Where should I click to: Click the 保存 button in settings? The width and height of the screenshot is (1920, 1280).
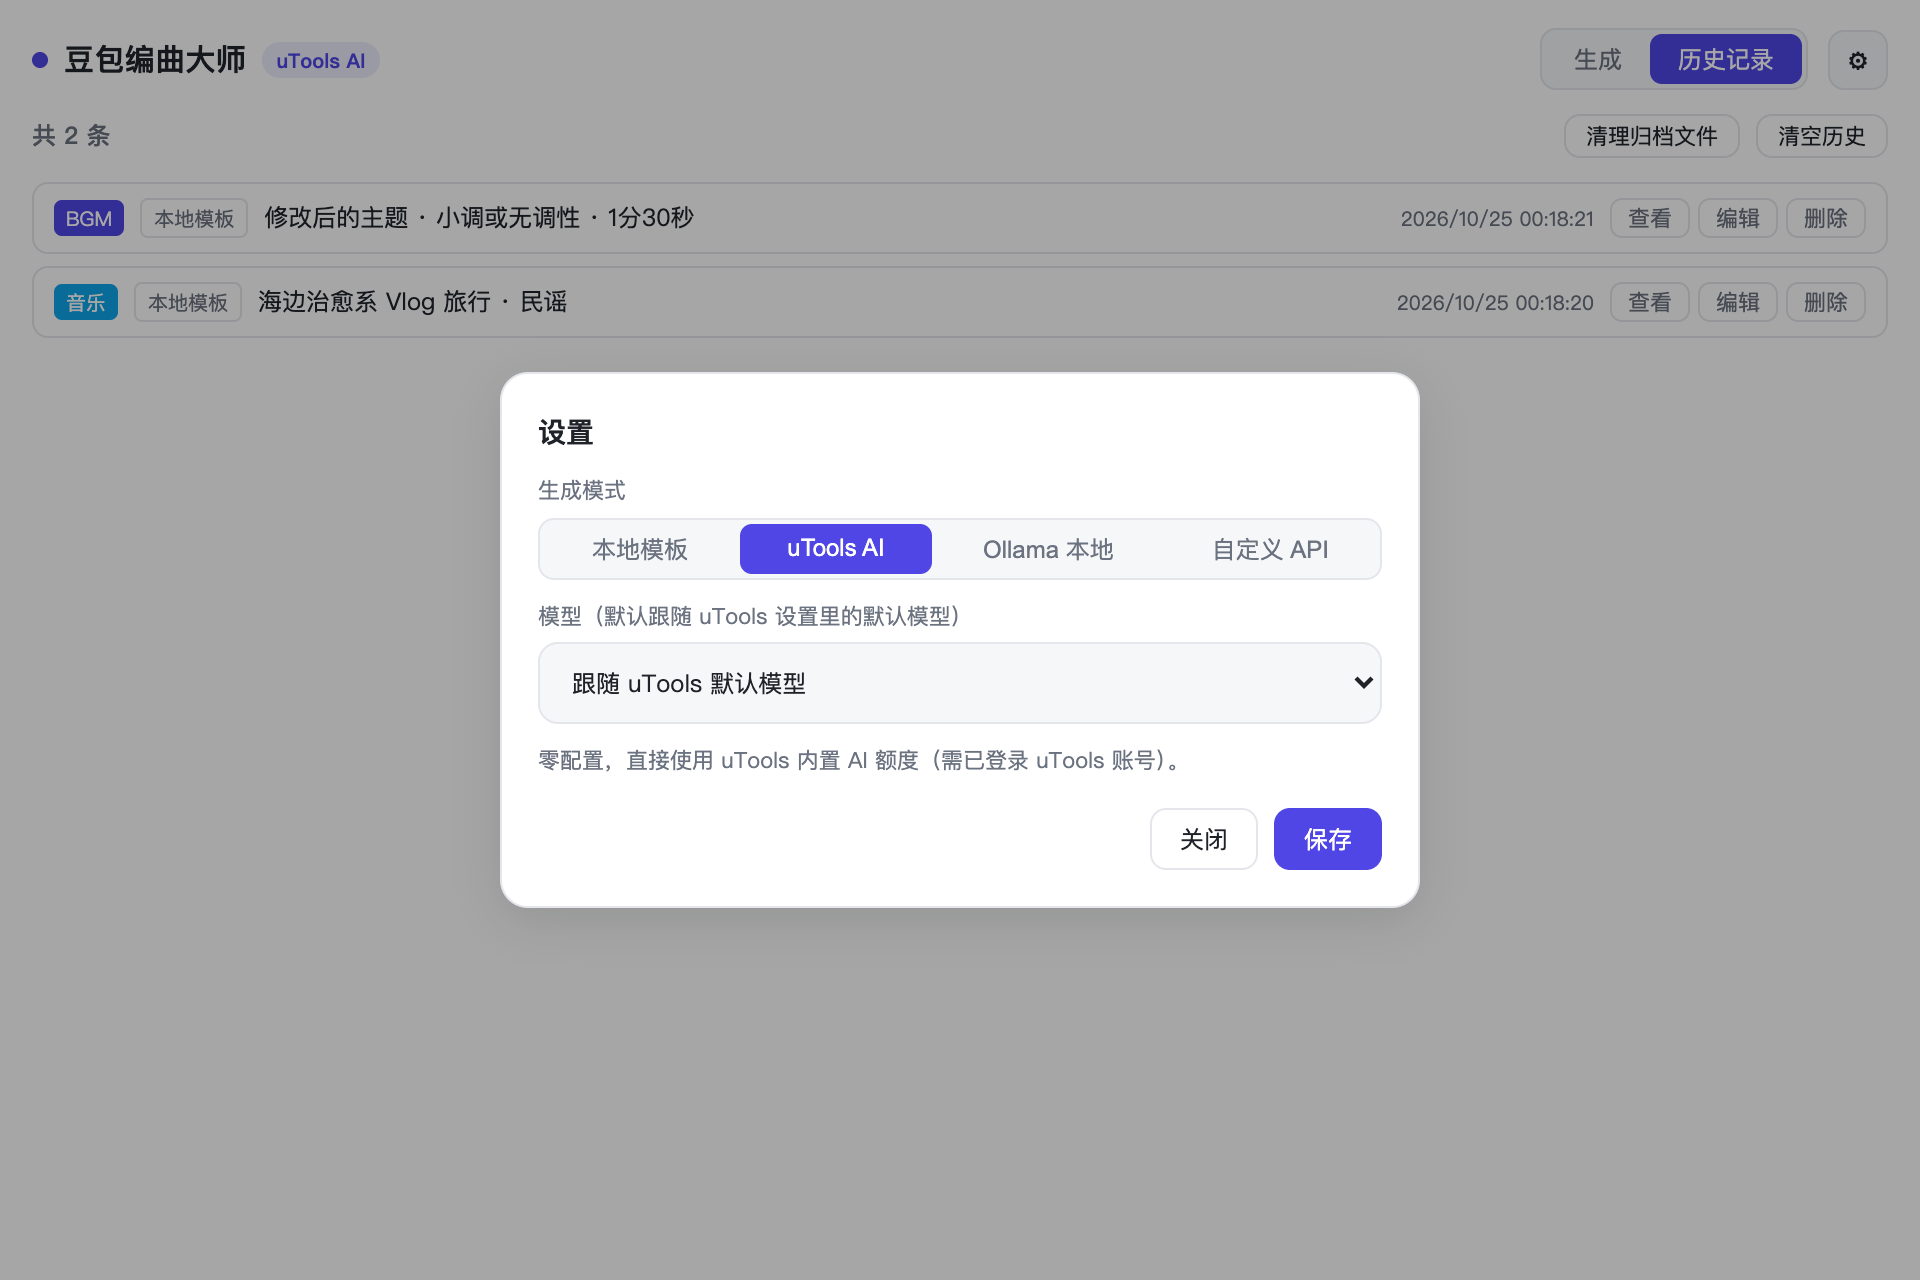[x=1327, y=839]
